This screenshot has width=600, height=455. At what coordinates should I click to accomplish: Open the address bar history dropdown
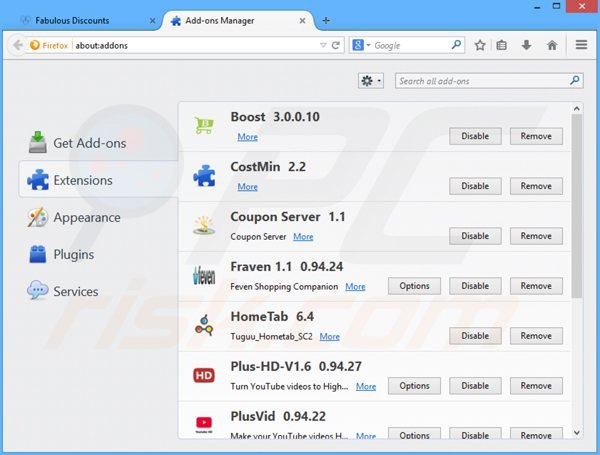tap(323, 45)
